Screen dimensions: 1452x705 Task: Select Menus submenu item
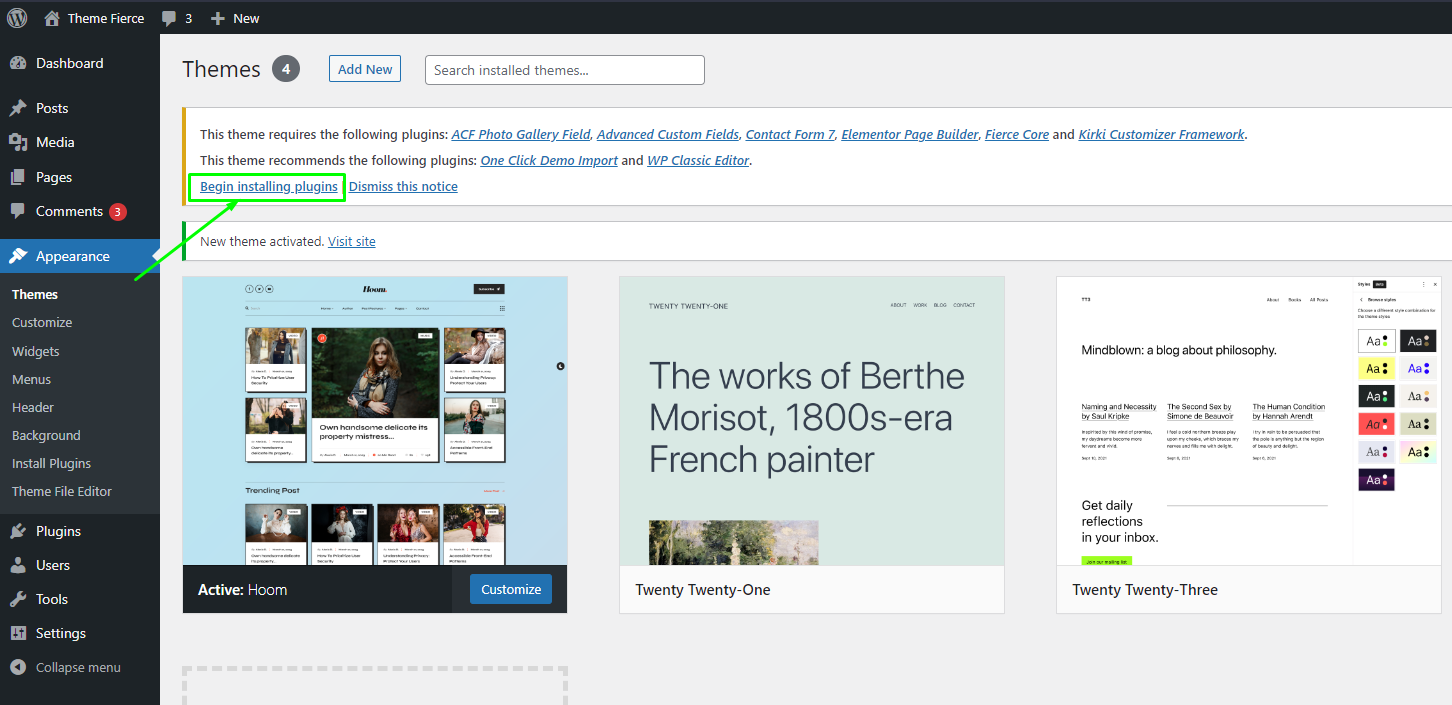coord(32,379)
